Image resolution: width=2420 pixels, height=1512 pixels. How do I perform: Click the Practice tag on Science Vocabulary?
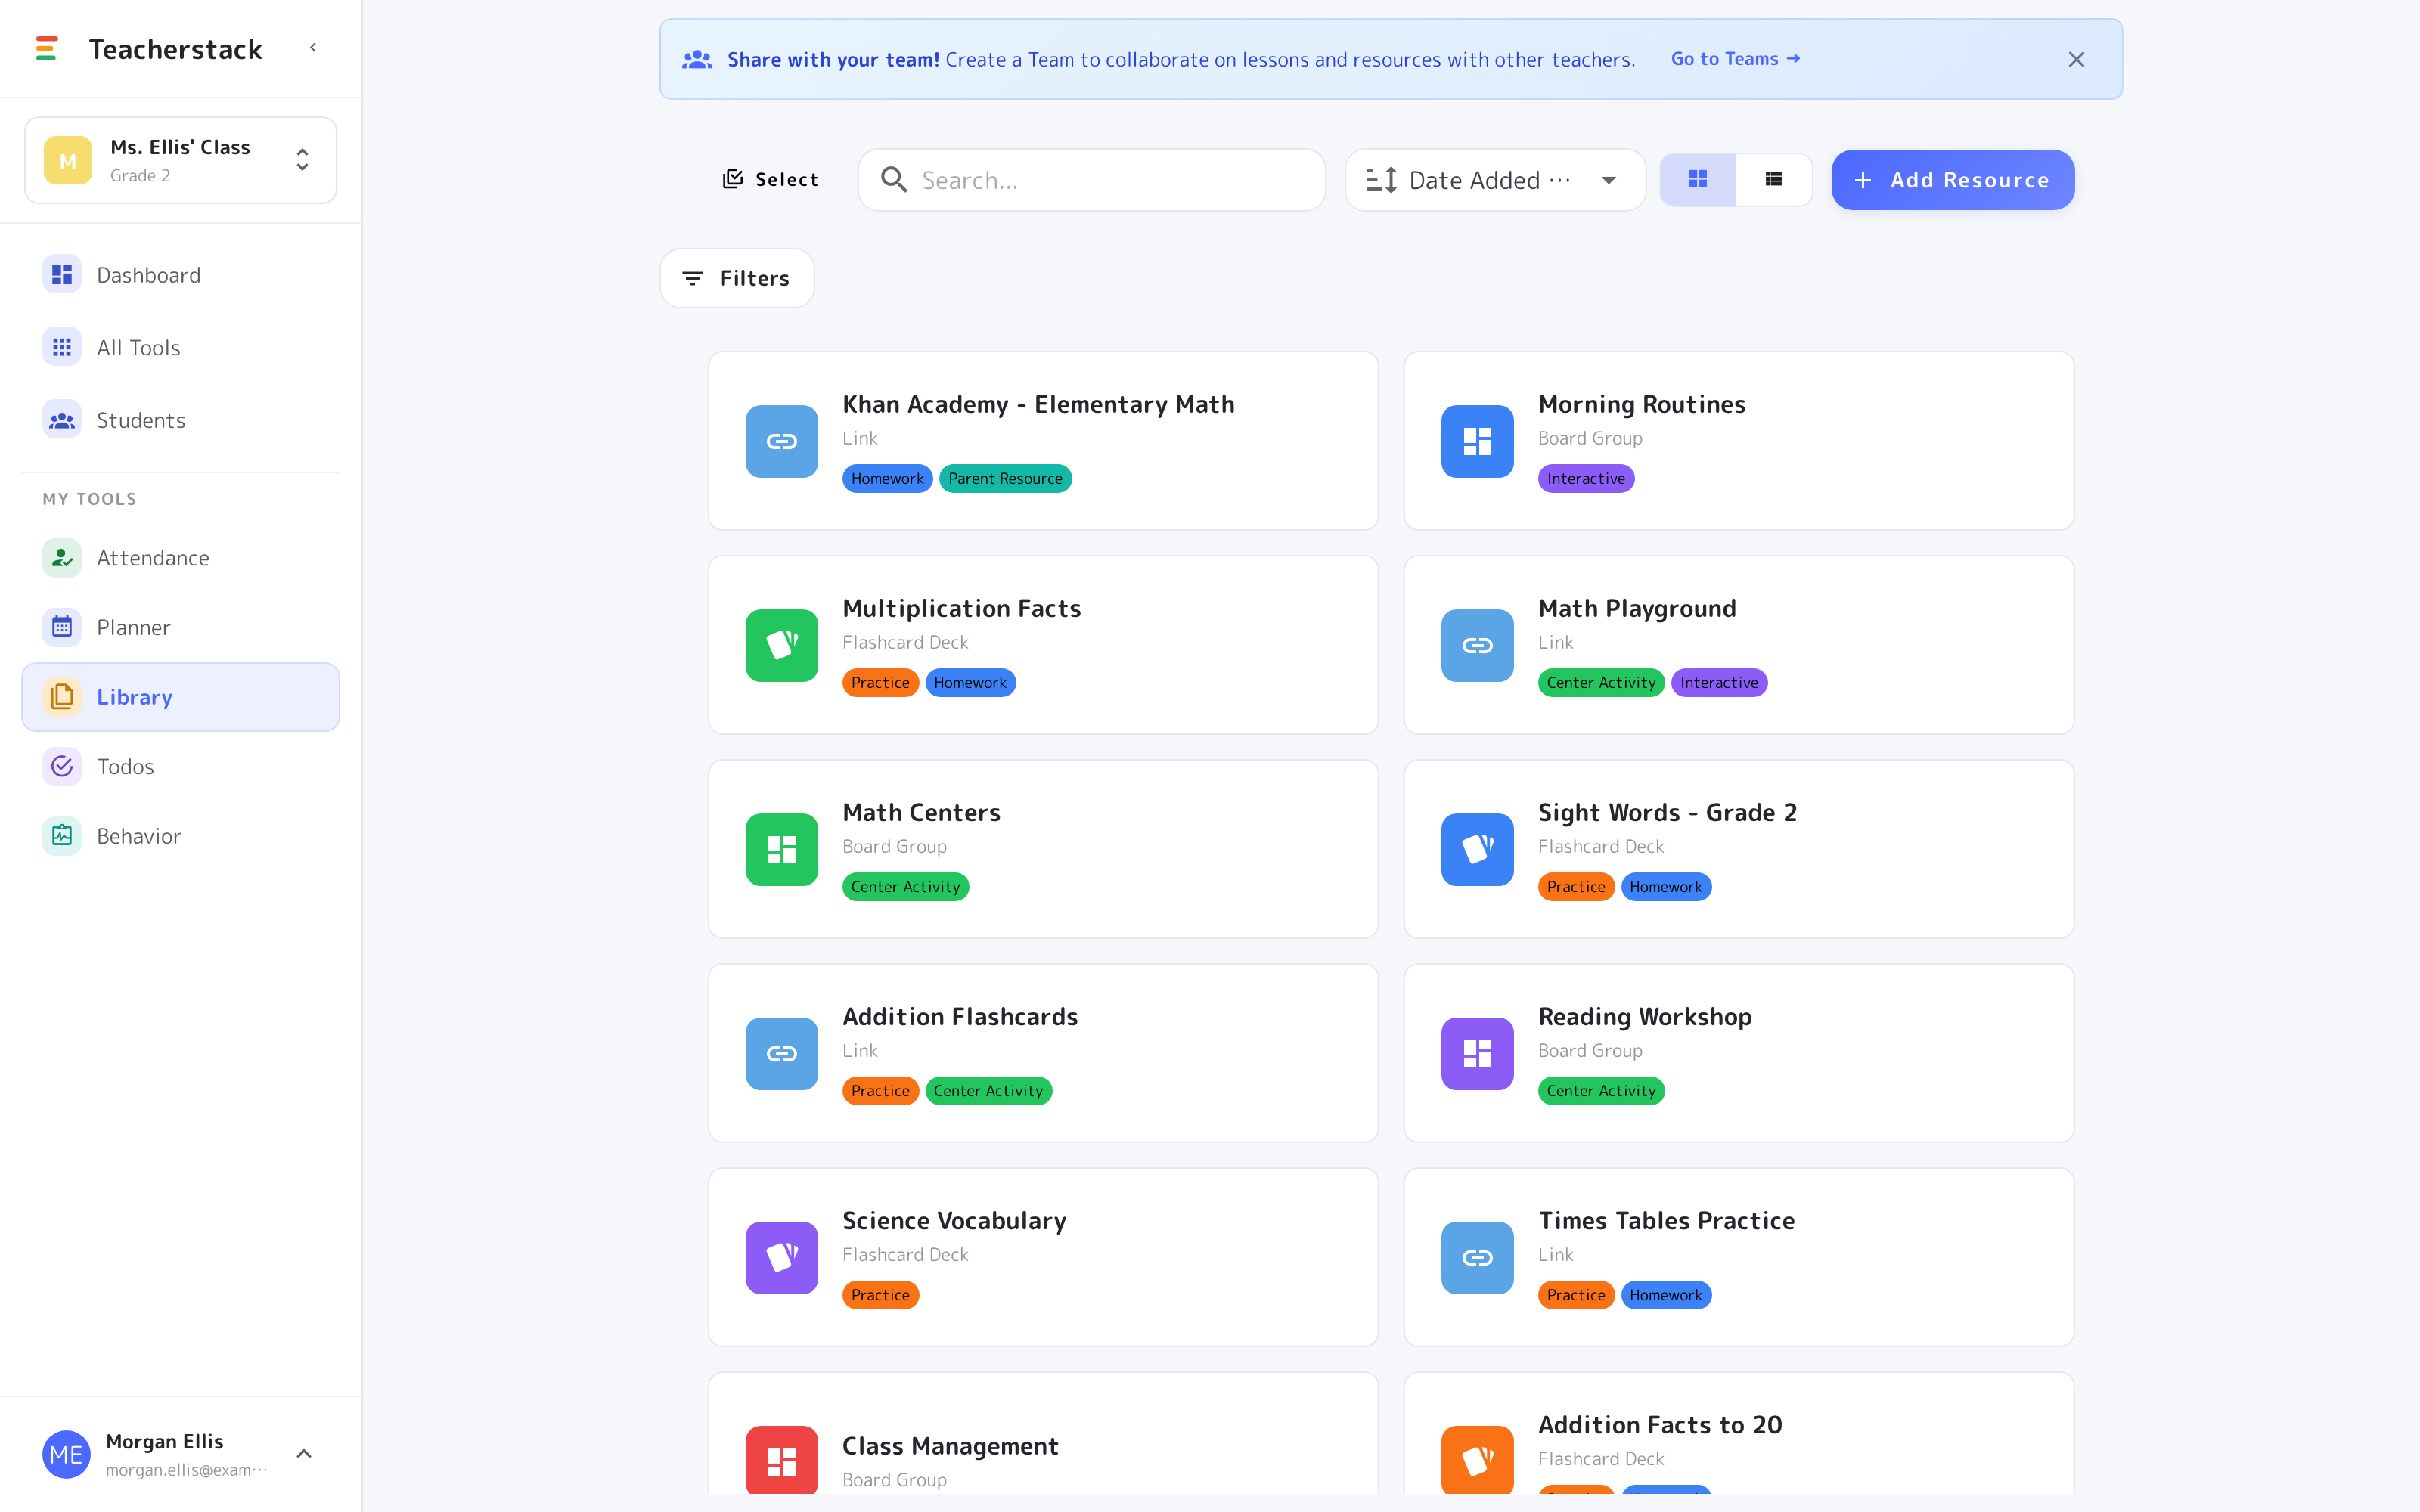tap(880, 1294)
